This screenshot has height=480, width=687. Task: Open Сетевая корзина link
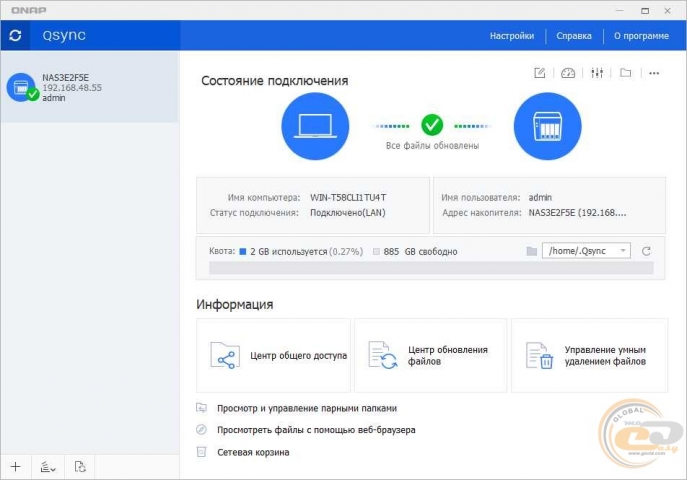253,452
